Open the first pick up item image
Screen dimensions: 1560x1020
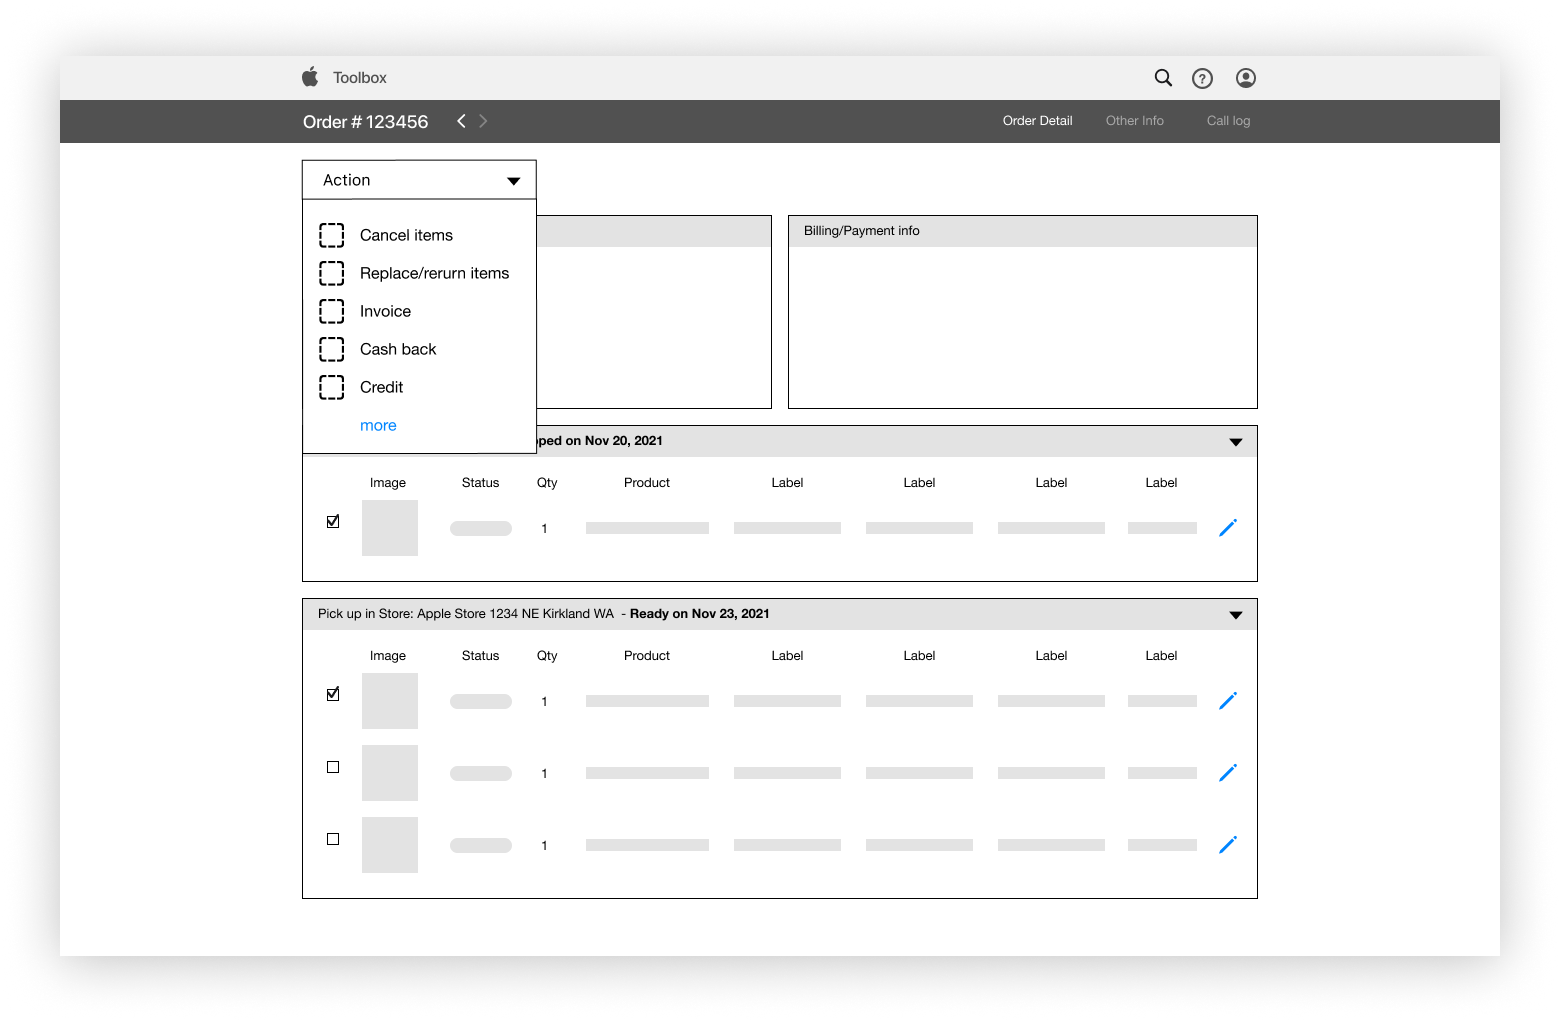click(390, 701)
